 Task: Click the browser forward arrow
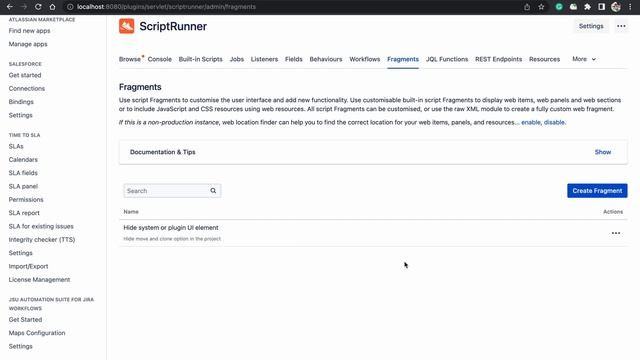pos(24,7)
